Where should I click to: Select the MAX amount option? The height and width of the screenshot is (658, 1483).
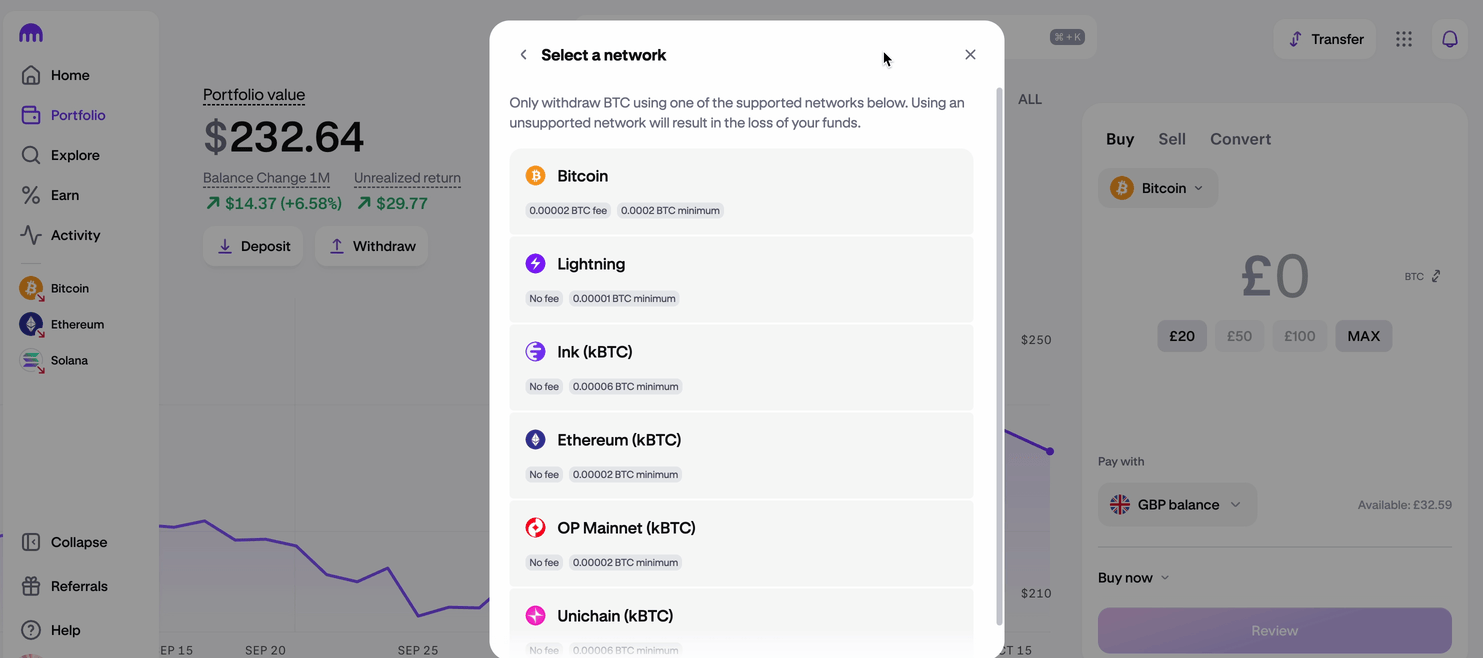[x=1363, y=336]
